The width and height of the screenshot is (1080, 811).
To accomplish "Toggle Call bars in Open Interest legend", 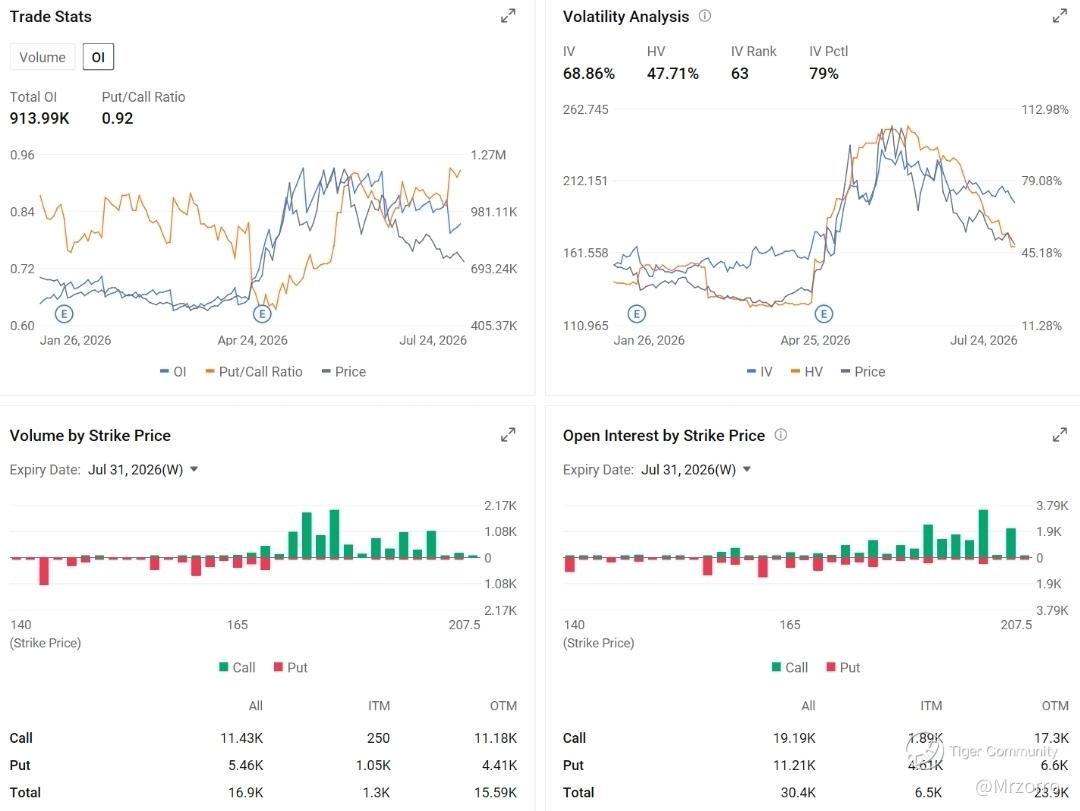I will tap(790, 667).
